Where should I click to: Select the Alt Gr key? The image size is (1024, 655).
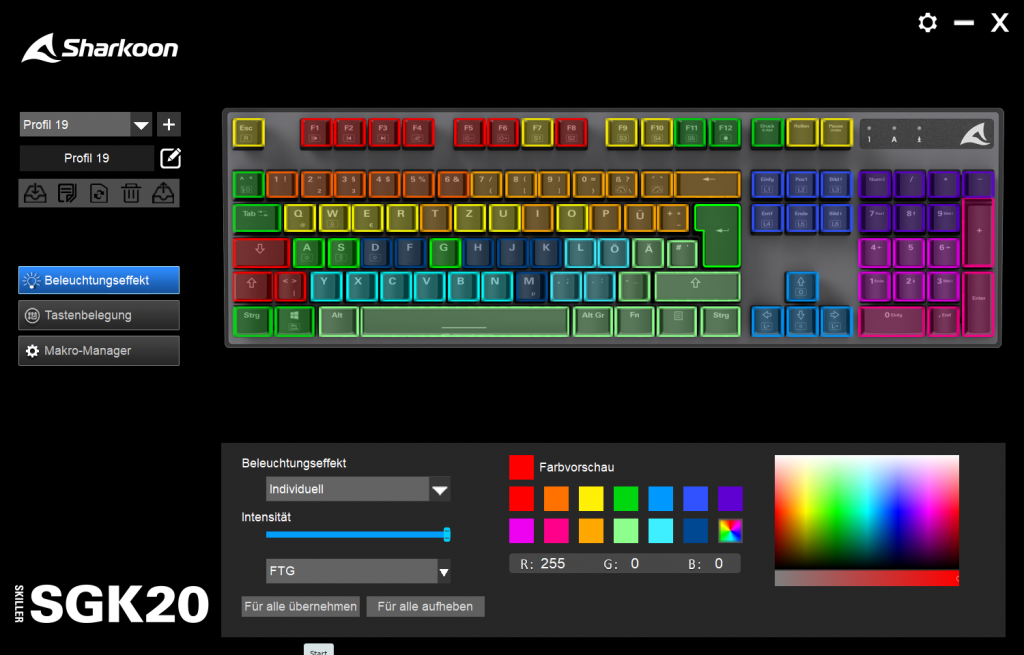[593, 321]
